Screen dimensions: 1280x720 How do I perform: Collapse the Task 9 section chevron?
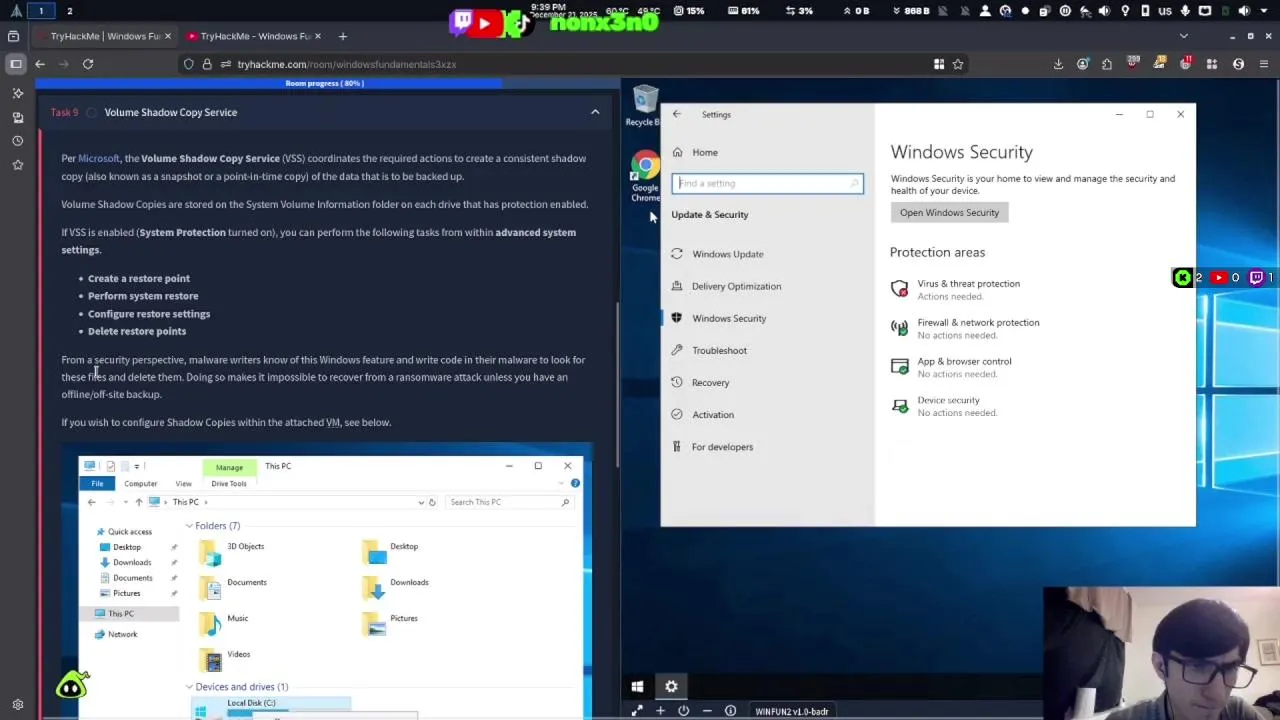pos(595,112)
